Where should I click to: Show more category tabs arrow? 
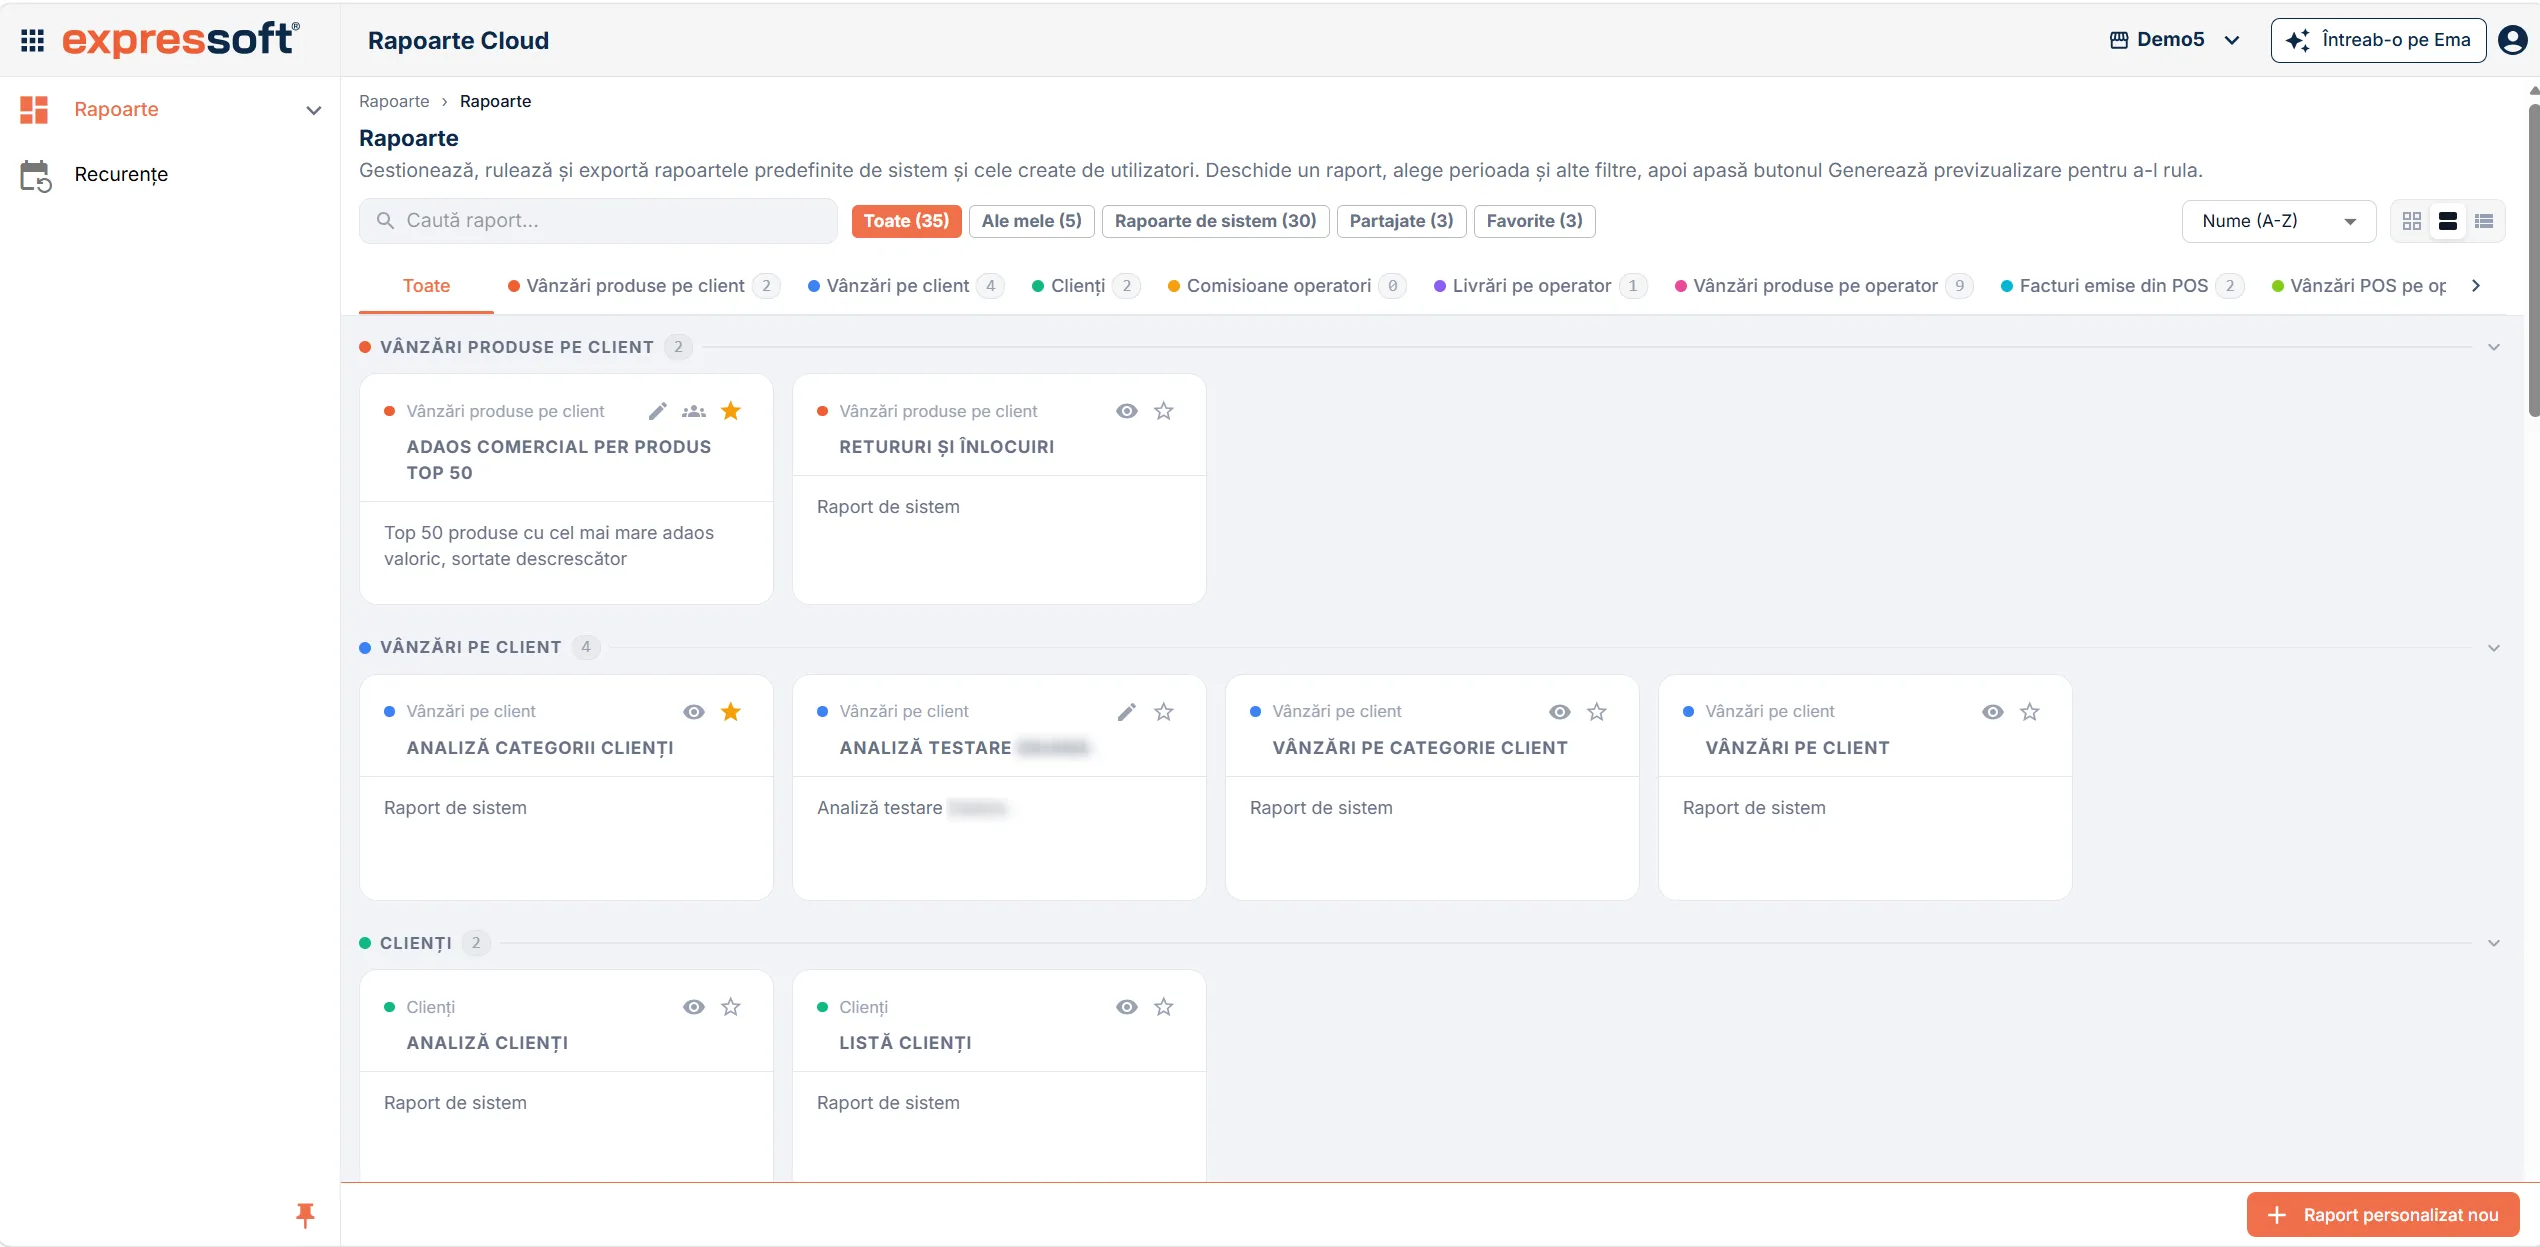tap(2476, 286)
